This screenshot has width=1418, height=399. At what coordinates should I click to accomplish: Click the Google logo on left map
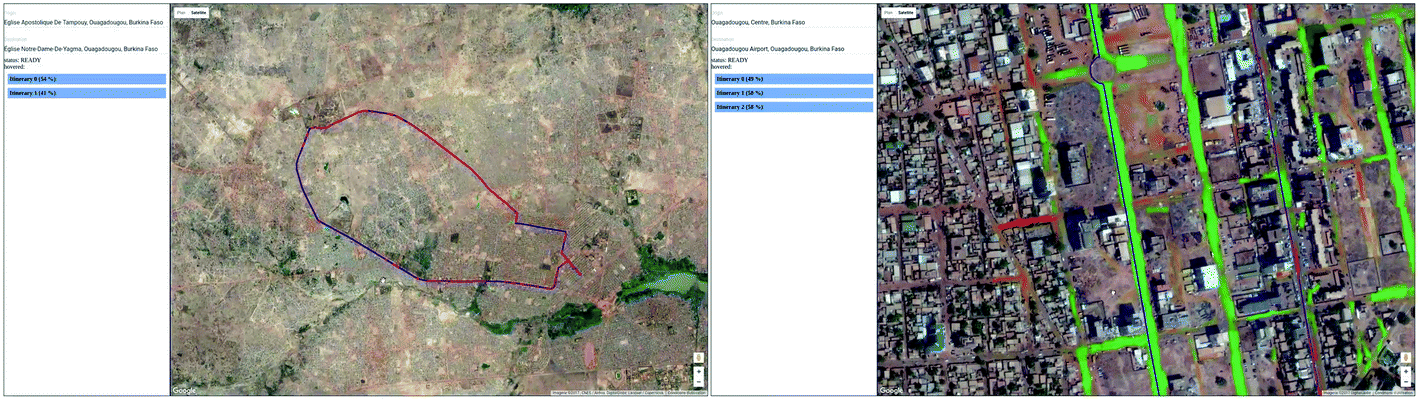point(184,390)
